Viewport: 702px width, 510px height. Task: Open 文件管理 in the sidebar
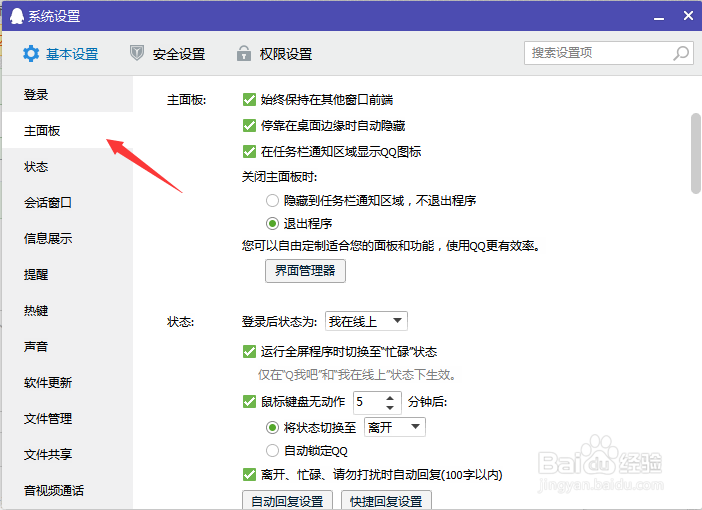click(x=68, y=418)
